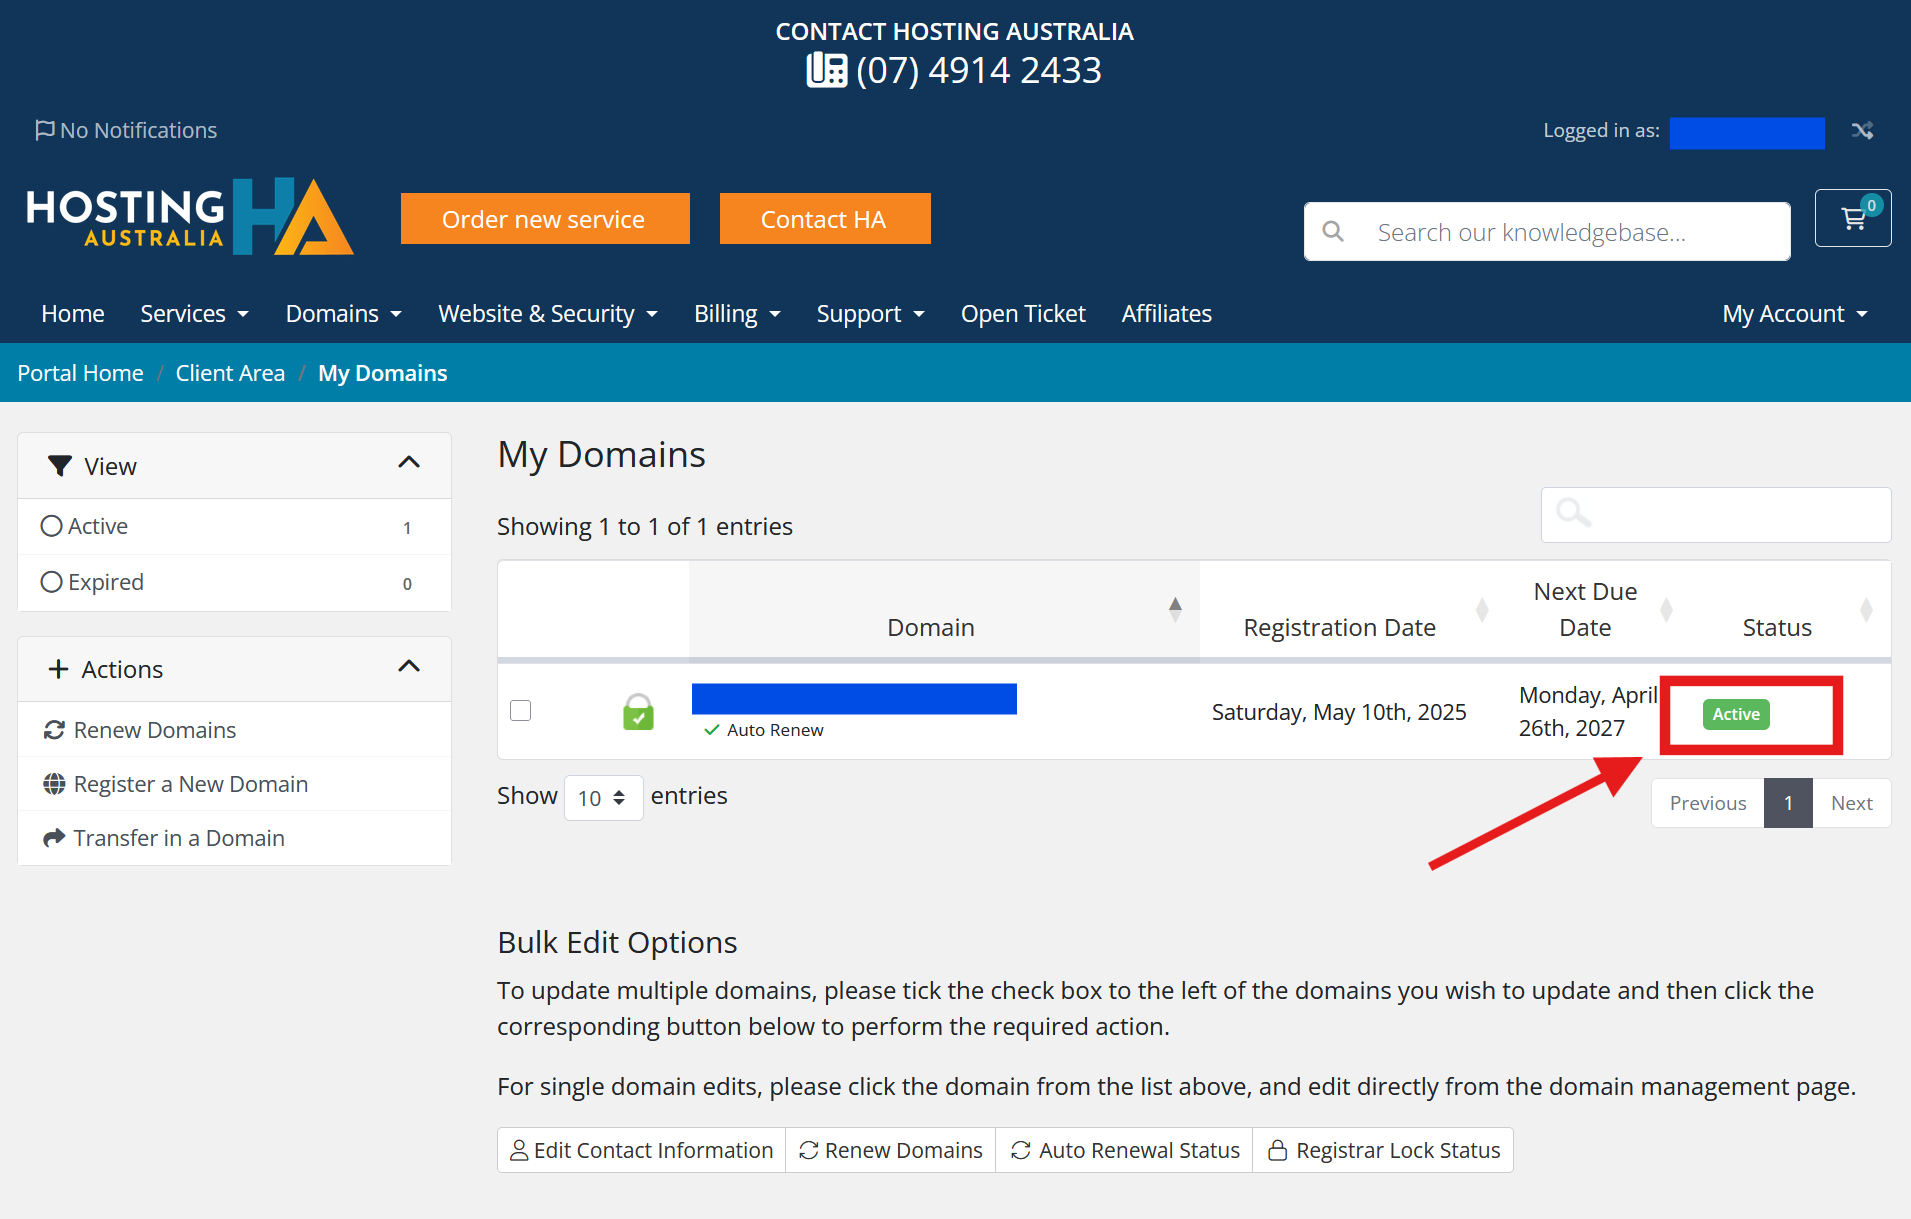Click page 1 in pagination
This screenshot has height=1219, width=1911.
(1788, 803)
